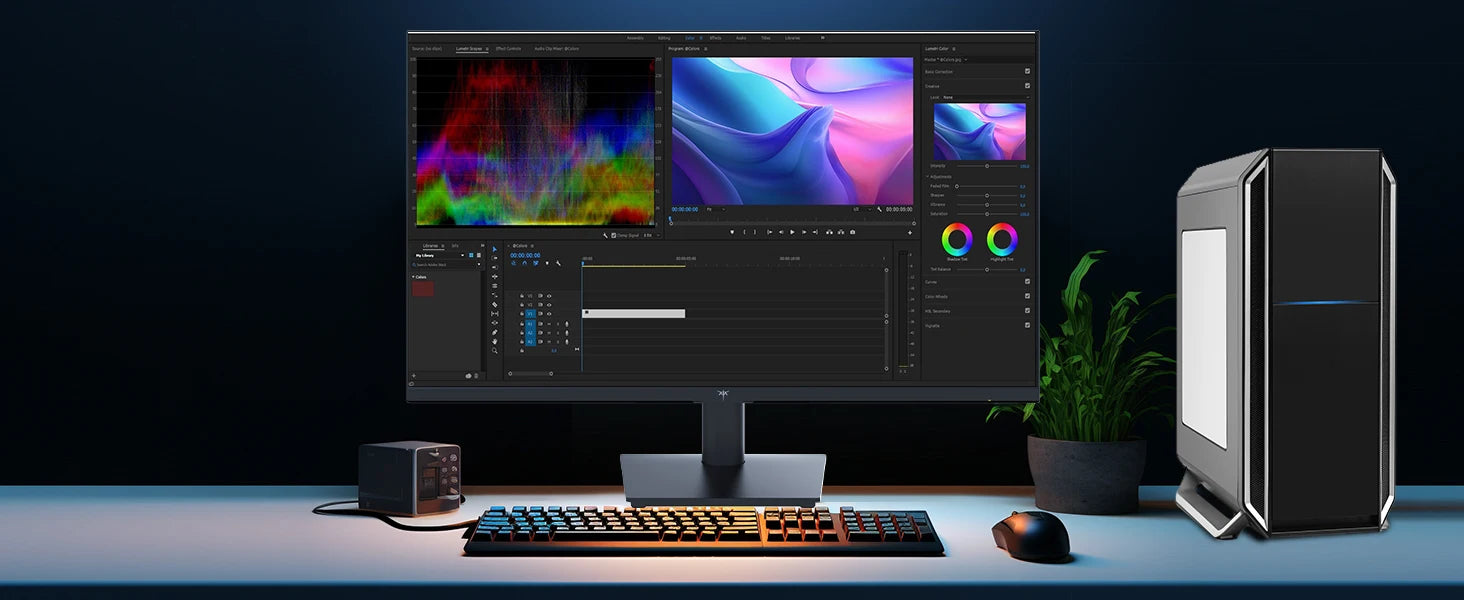The image size is (1464, 600).
Task: Click the Saturation slider handle
Action: 987,213
